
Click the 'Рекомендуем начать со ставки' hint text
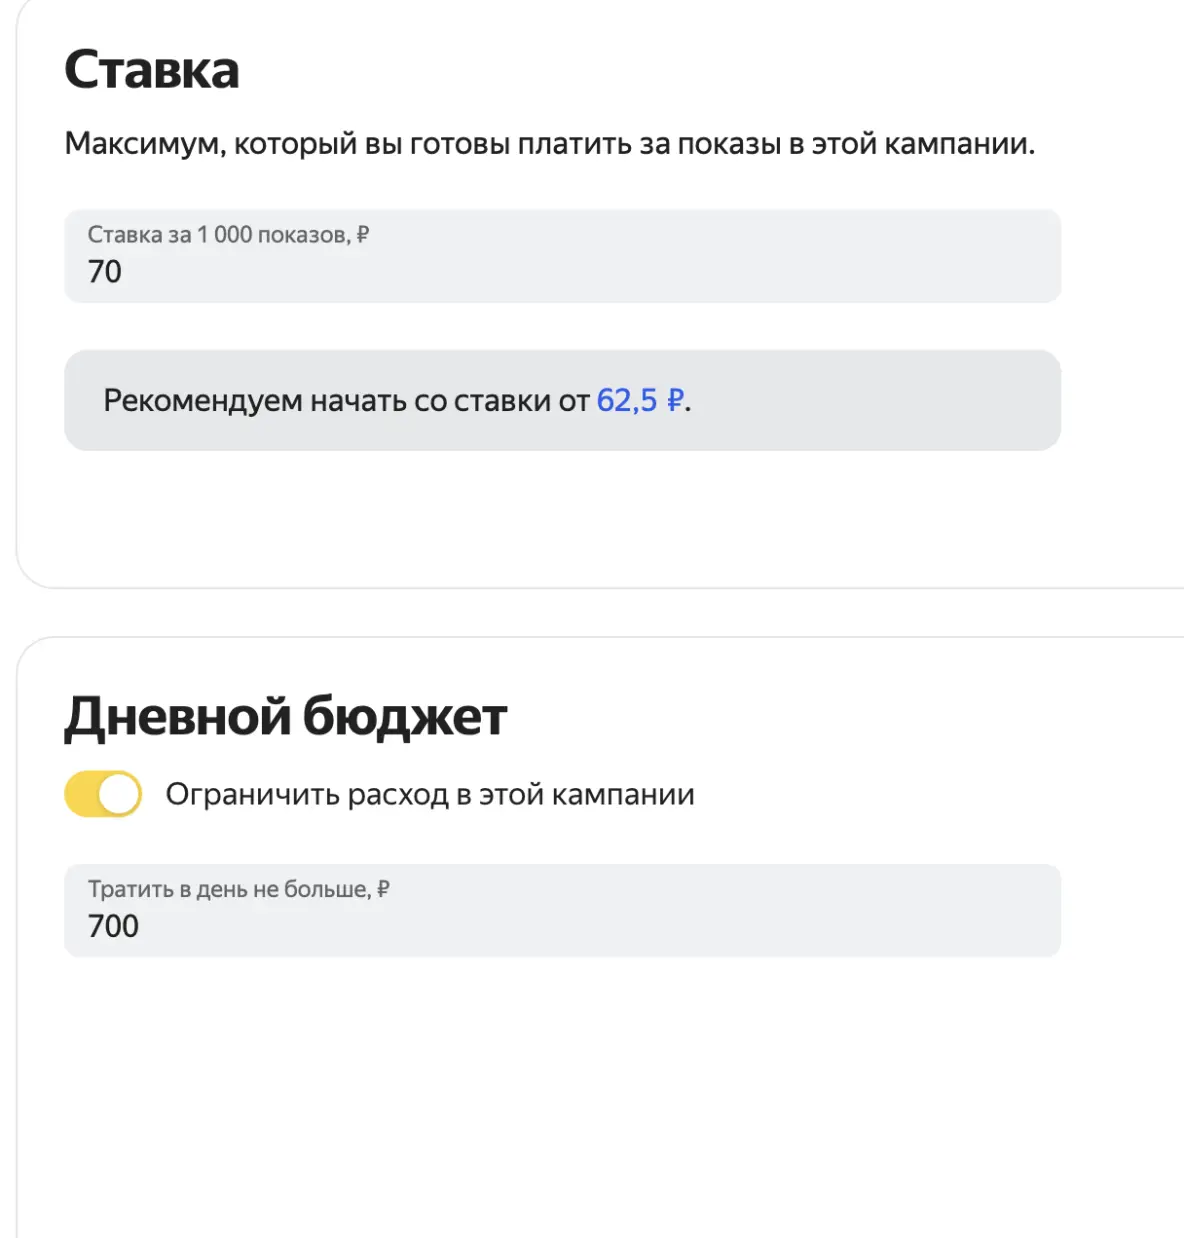(x=347, y=400)
